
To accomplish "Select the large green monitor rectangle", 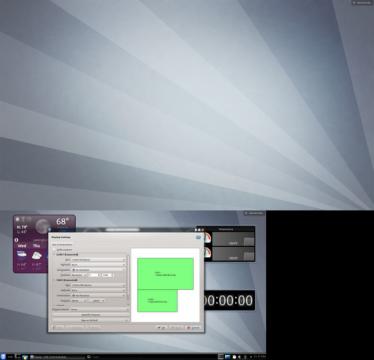I will click(165, 274).
